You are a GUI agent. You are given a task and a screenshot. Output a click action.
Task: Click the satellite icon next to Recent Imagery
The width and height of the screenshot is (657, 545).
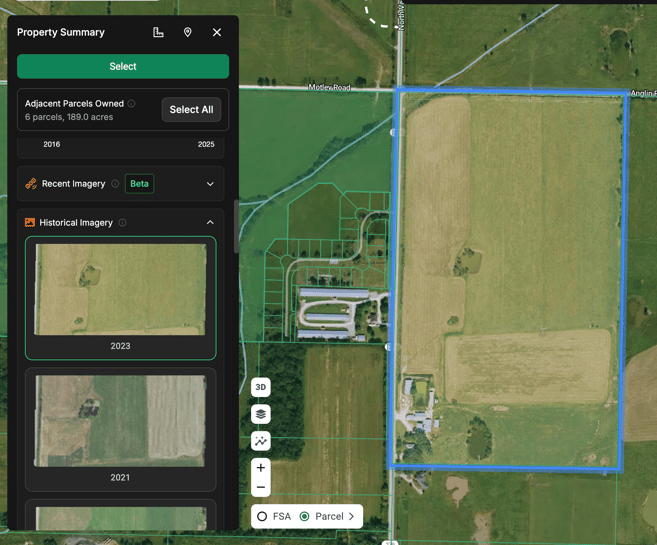click(31, 184)
